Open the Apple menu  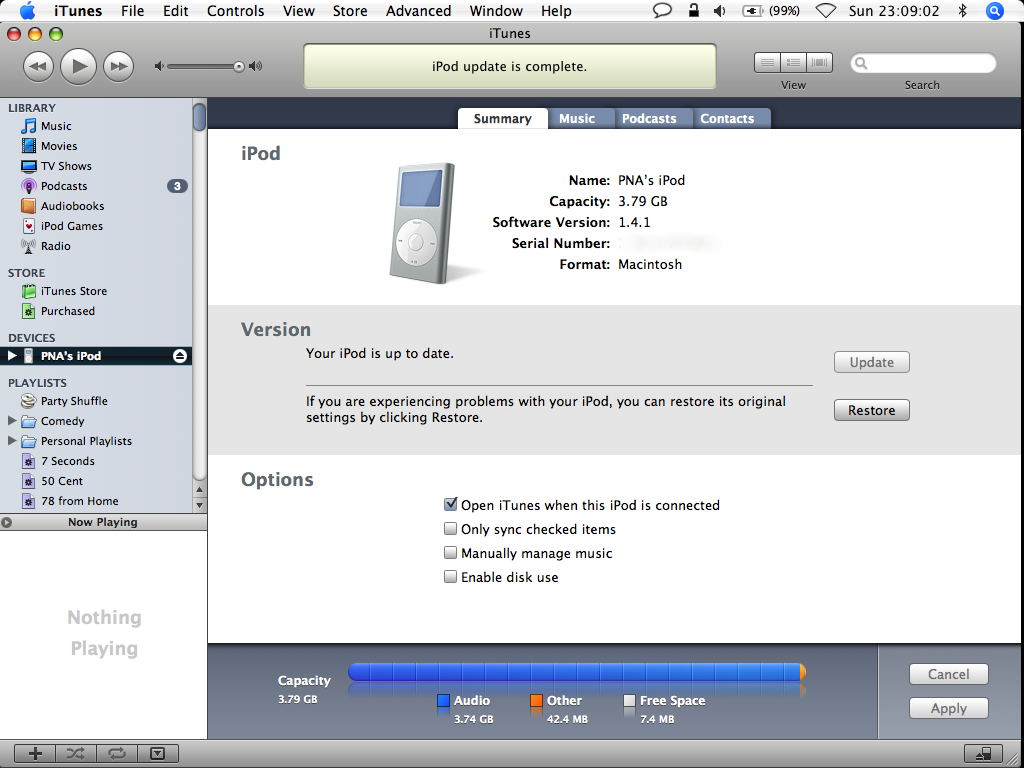pos(28,10)
